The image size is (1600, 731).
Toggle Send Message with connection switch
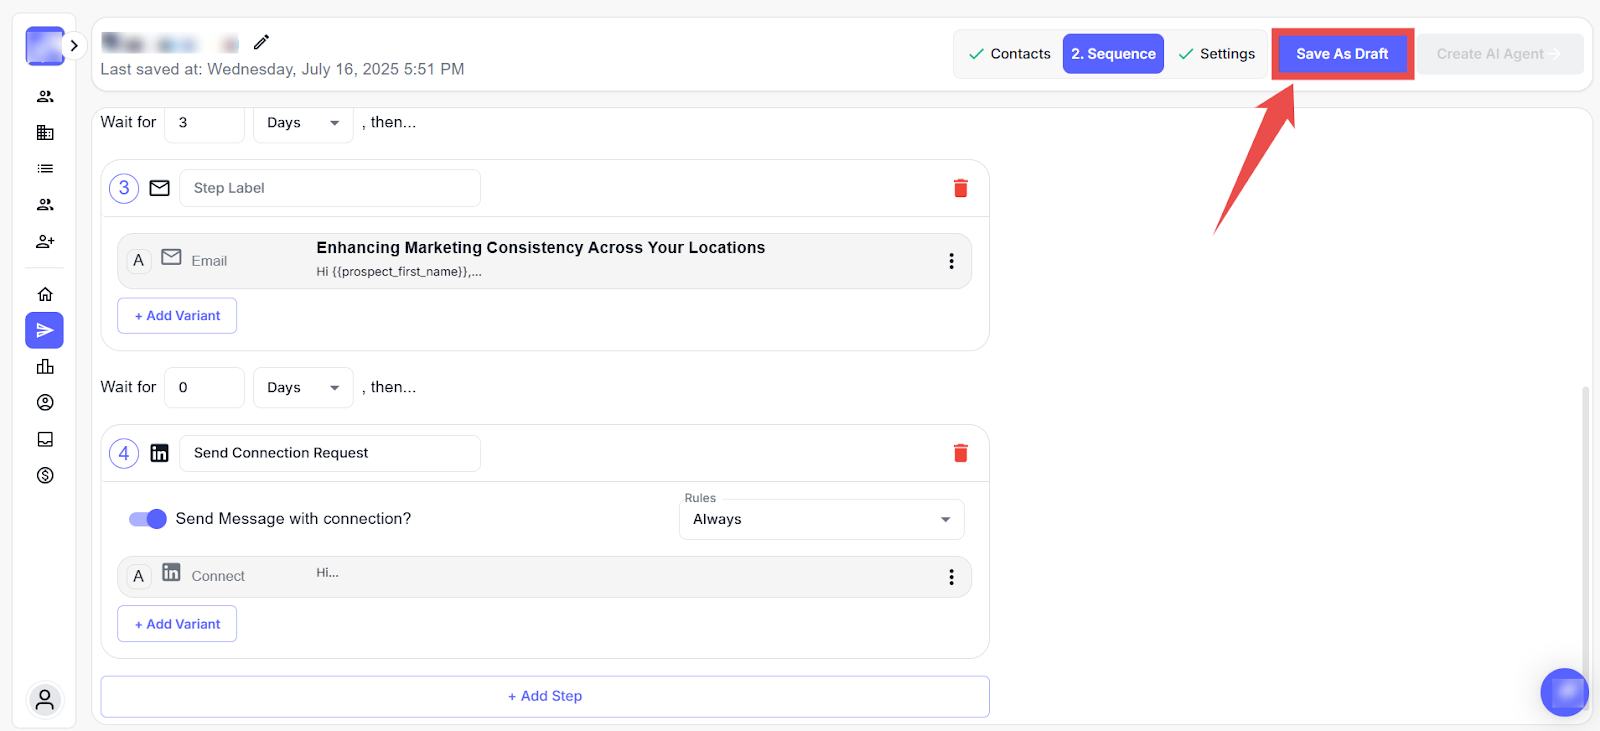[148, 519]
